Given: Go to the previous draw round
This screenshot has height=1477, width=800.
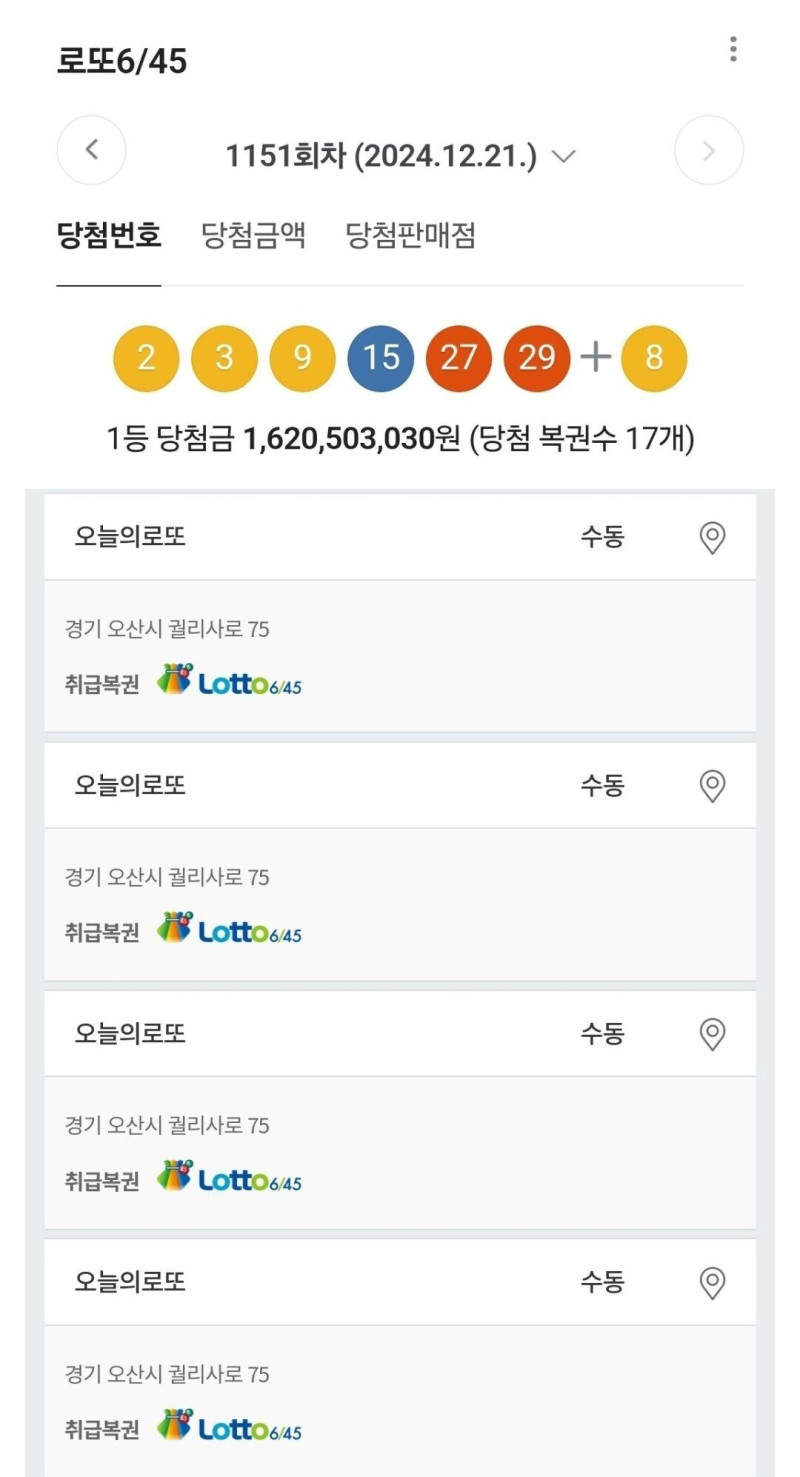Looking at the screenshot, I should click(x=91, y=151).
